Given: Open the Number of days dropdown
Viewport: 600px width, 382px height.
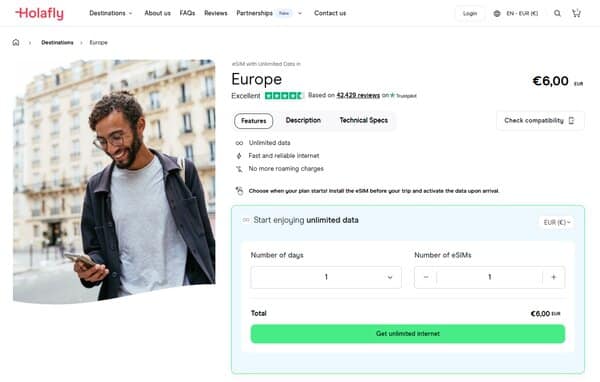Looking at the screenshot, I should 326,277.
